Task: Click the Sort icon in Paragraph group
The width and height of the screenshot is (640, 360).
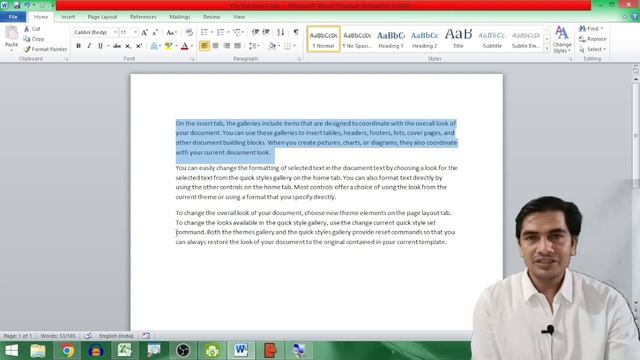Action: pyautogui.click(x=280, y=32)
